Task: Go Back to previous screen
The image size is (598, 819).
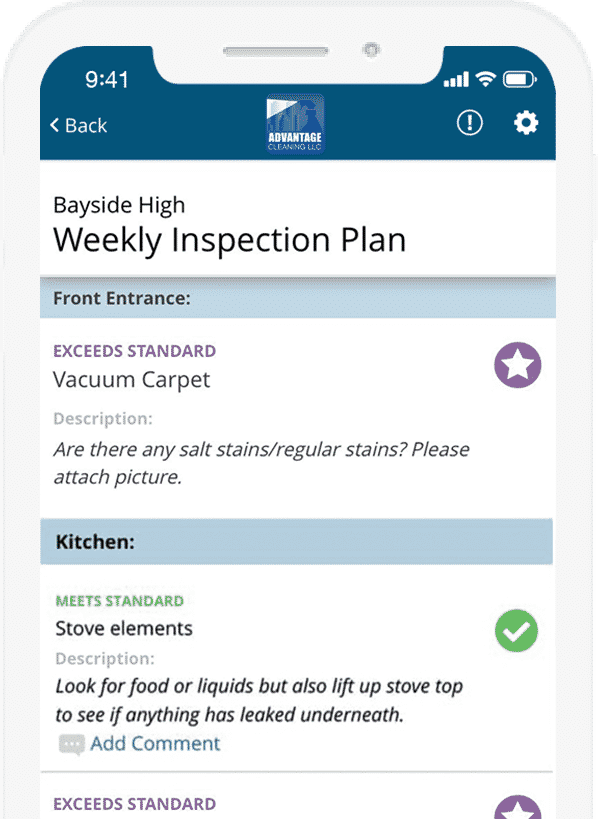Action: [x=78, y=125]
